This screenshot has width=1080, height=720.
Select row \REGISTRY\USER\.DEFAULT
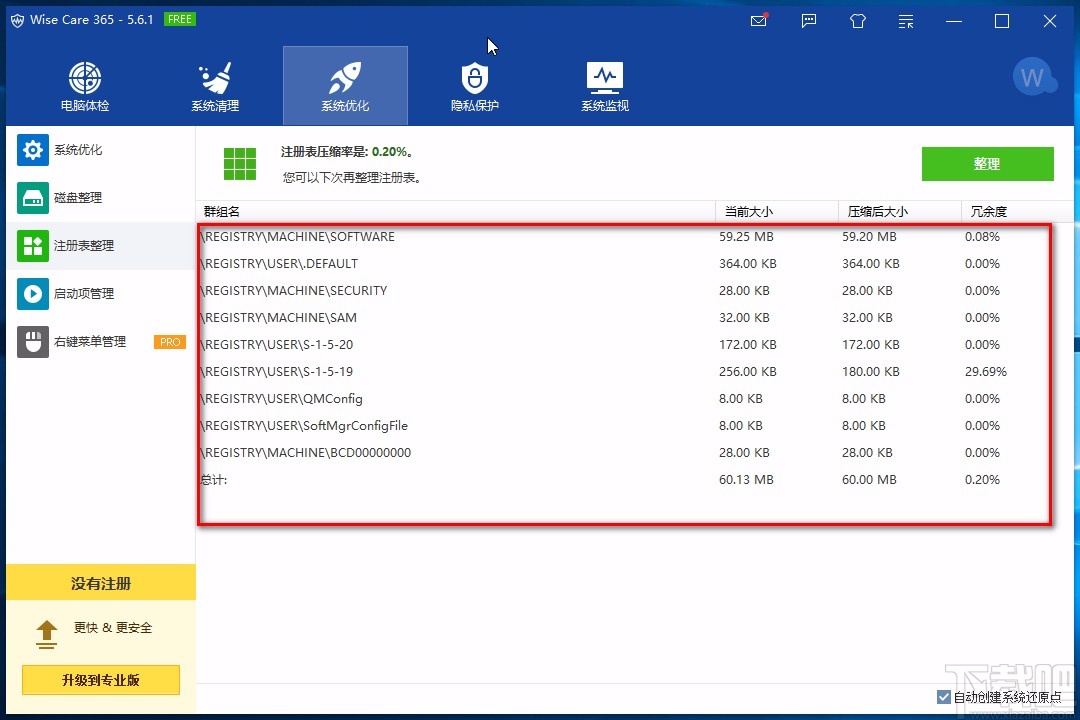pyautogui.click(x=625, y=263)
